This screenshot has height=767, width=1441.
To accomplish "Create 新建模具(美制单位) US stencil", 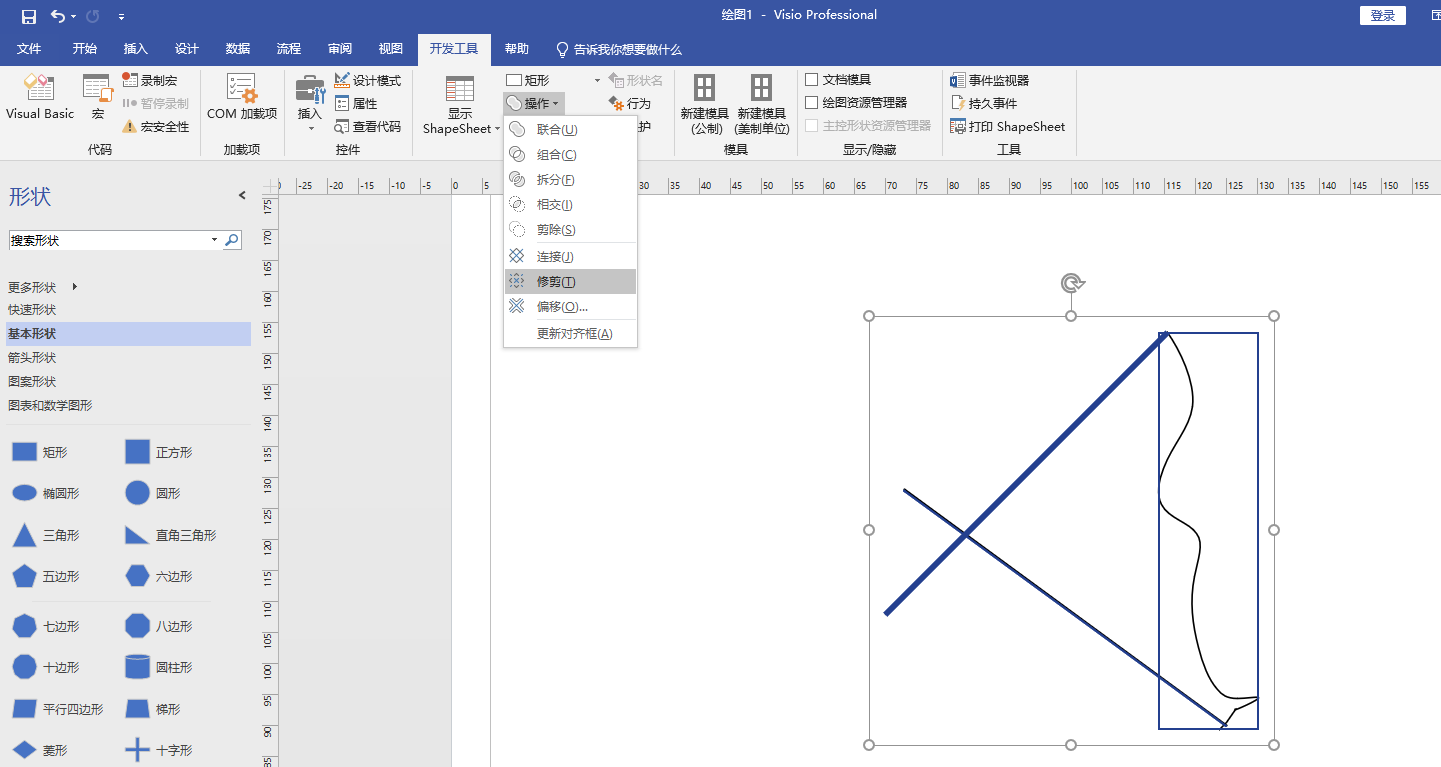I will pyautogui.click(x=762, y=105).
